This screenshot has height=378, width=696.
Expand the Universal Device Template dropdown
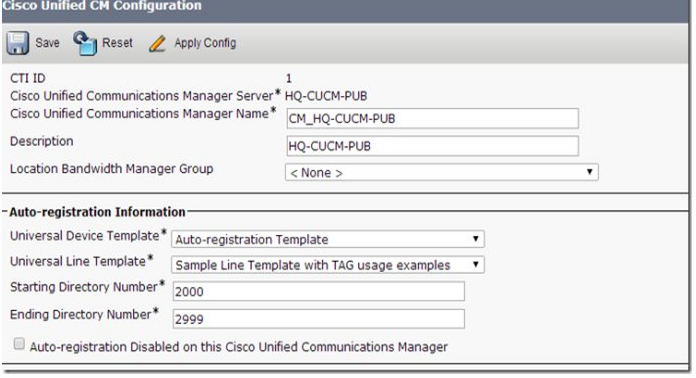(328, 239)
